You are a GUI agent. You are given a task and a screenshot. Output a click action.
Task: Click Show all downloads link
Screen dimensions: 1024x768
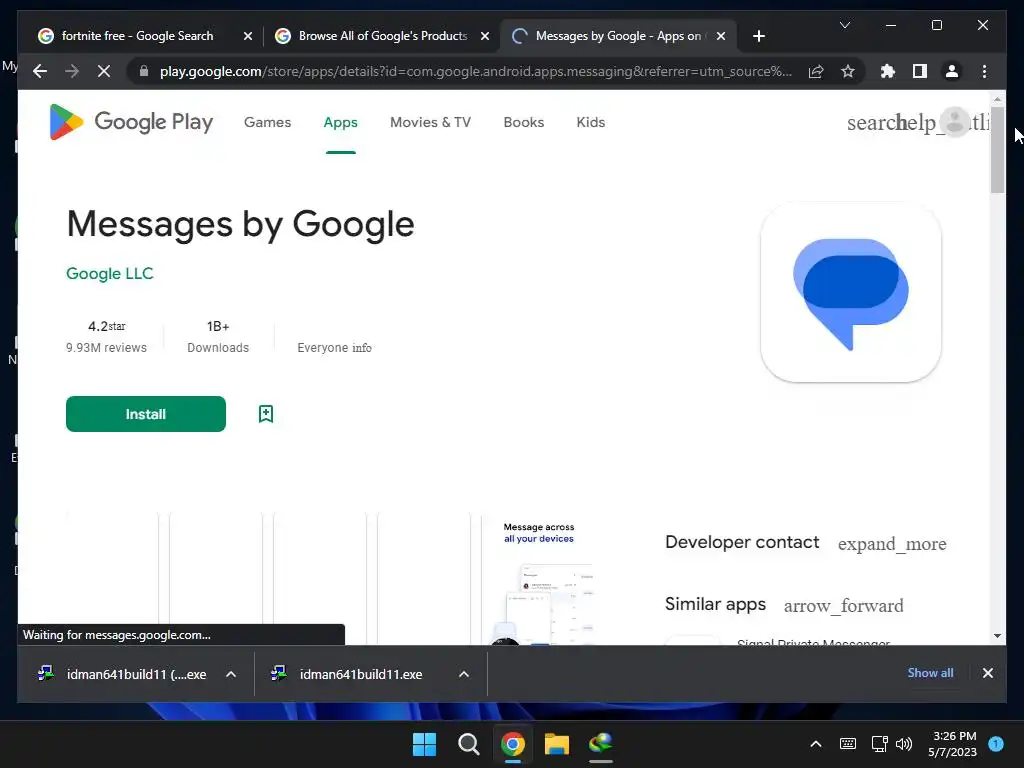tap(931, 673)
